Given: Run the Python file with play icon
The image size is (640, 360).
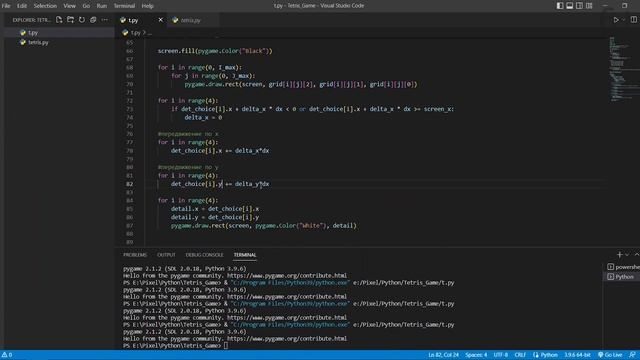Looking at the screenshot, I should pyautogui.click(x=616, y=20).
